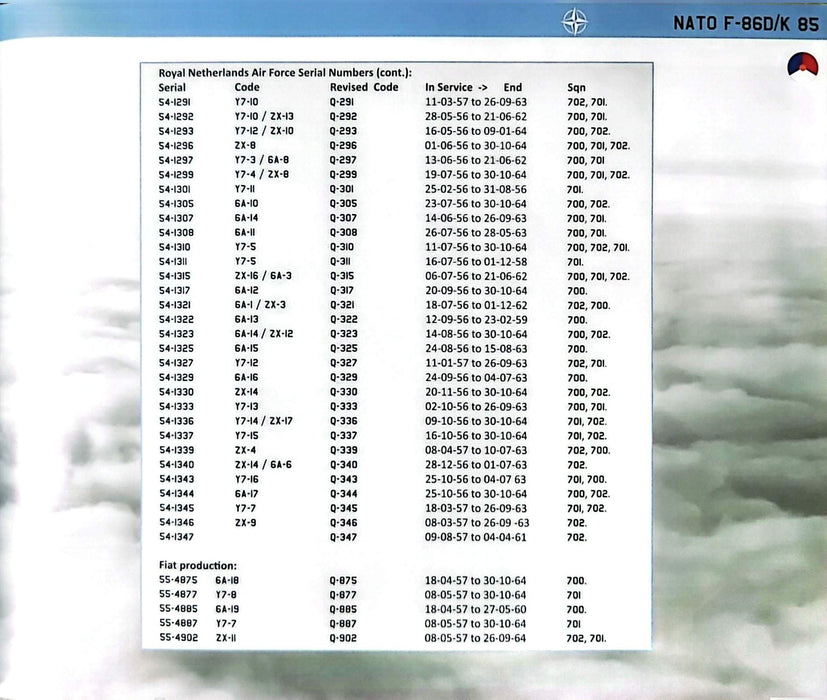The width and height of the screenshot is (827, 700).
Task: Click the NATO compass star emblem
Action: [x=575, y=22]
